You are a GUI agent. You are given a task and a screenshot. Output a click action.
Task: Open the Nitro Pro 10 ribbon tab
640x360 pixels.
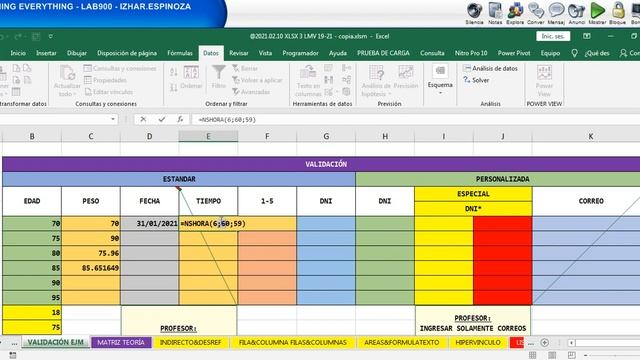(x=471, y=53)
